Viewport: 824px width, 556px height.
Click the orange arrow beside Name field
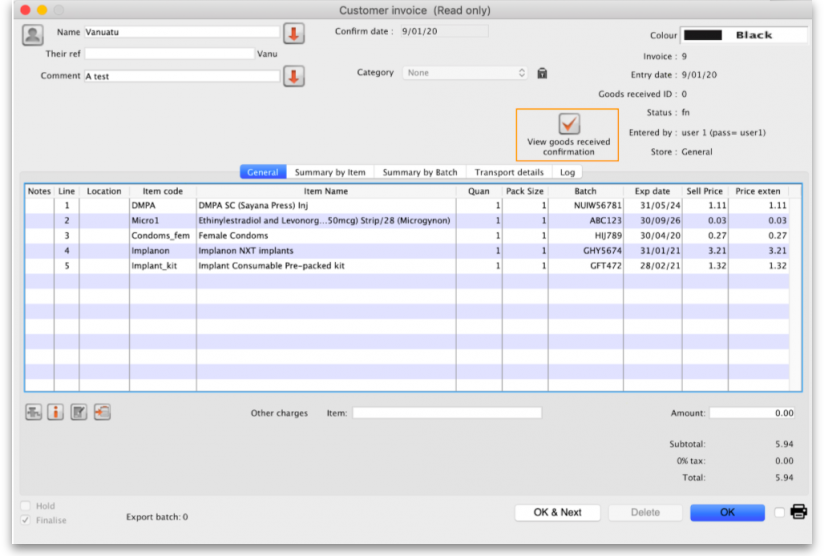tap(293, 33)
